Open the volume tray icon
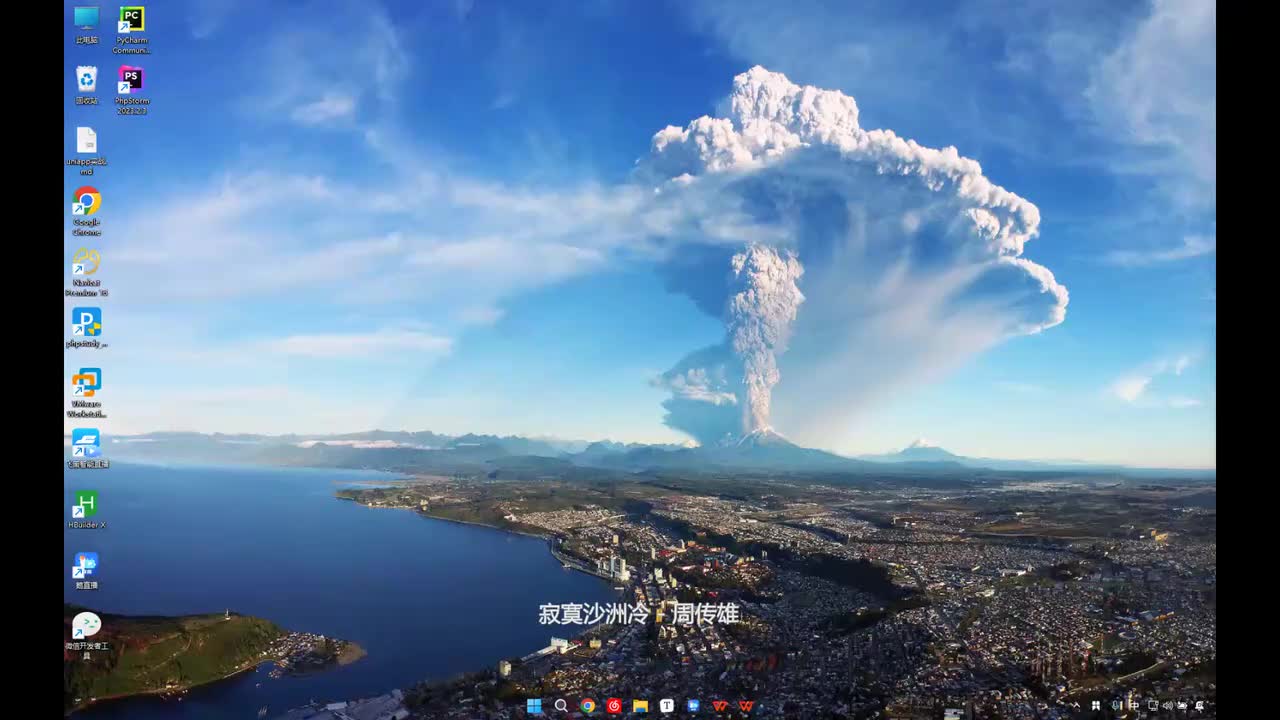Screen dimensions: 1280x720 pyautogui.click(x=1167, y=705)
